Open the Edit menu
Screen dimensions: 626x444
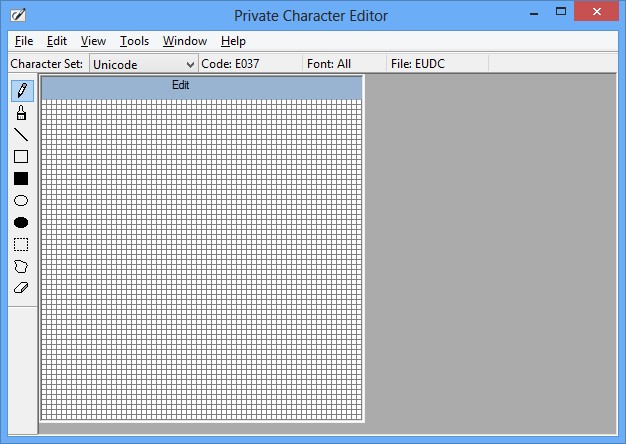pos(57,41)
